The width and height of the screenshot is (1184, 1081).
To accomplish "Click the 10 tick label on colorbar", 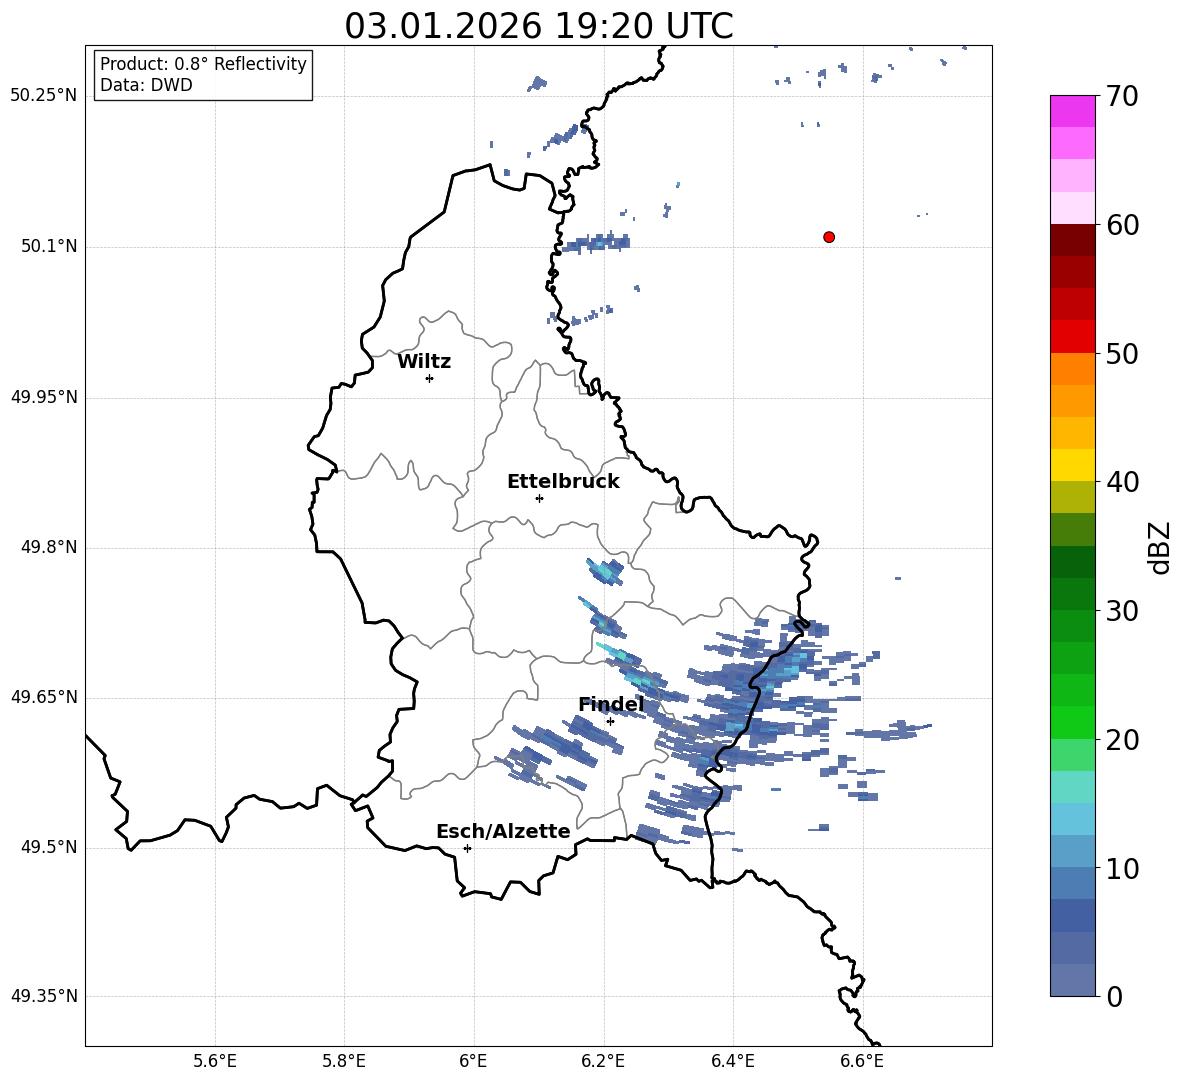I will tap(1123, 868).
